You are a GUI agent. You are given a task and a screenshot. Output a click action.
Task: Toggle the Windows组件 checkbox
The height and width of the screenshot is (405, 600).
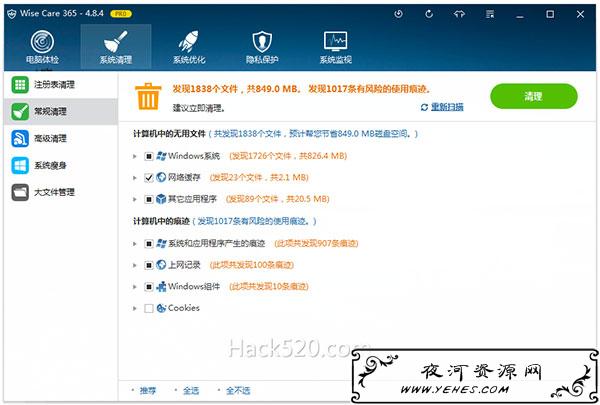point(149,287)
